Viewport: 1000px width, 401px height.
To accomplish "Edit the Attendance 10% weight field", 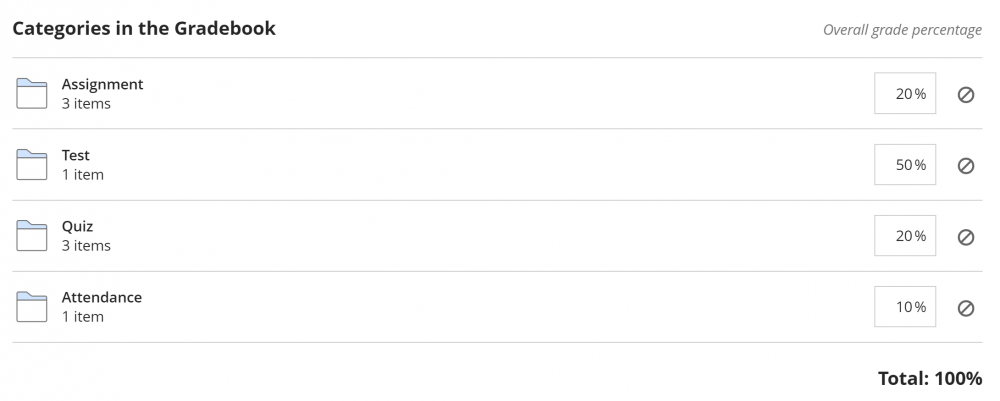I will [905, 307].
